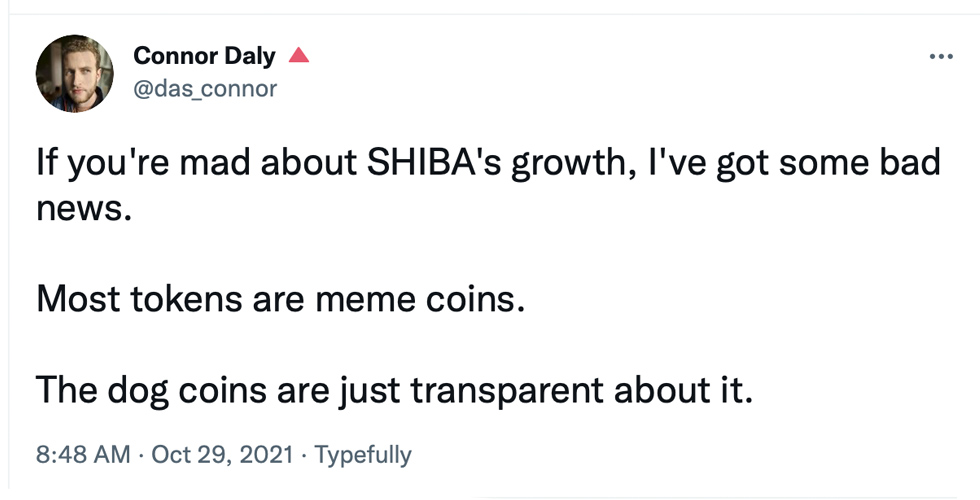Screen dimensions: 980x500
Task: Click the red triangle badge beside name
Action: tap(299, 56)
